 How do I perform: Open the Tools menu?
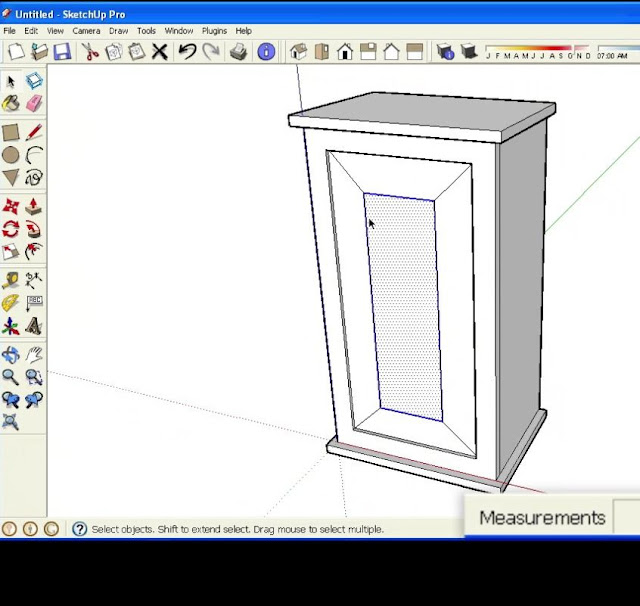[146, 31]
